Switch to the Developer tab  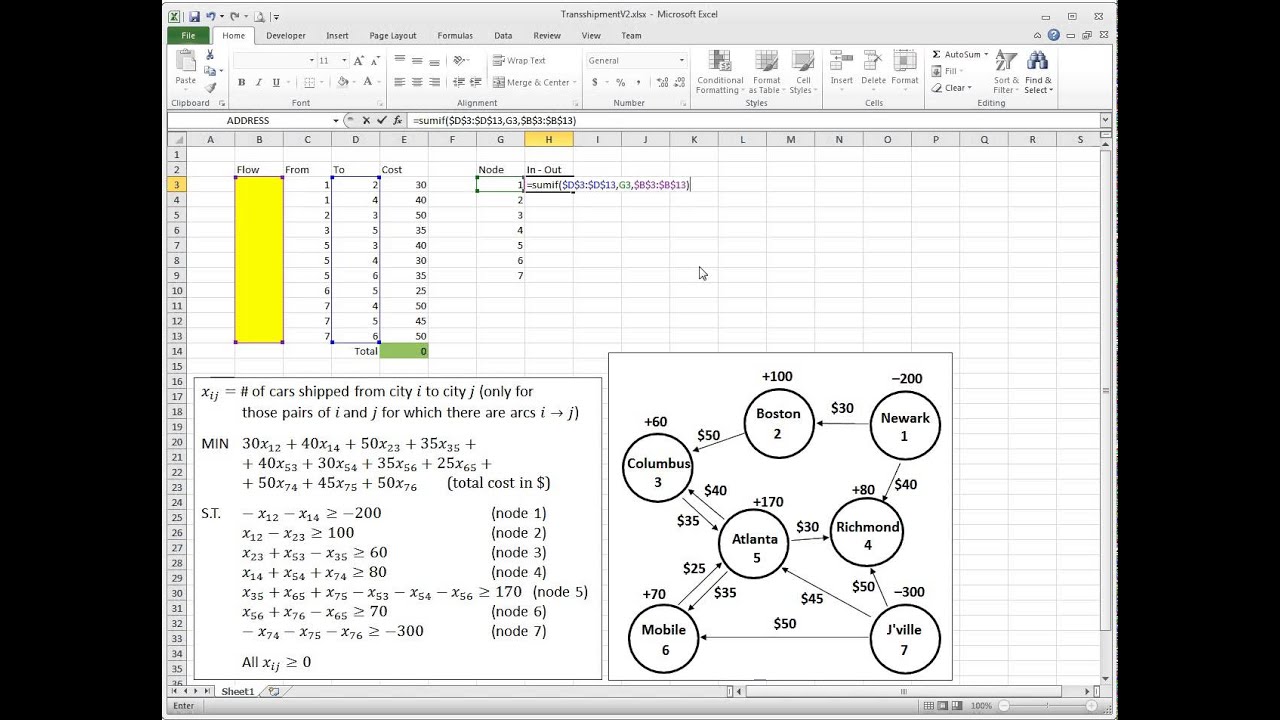point(286,35)
